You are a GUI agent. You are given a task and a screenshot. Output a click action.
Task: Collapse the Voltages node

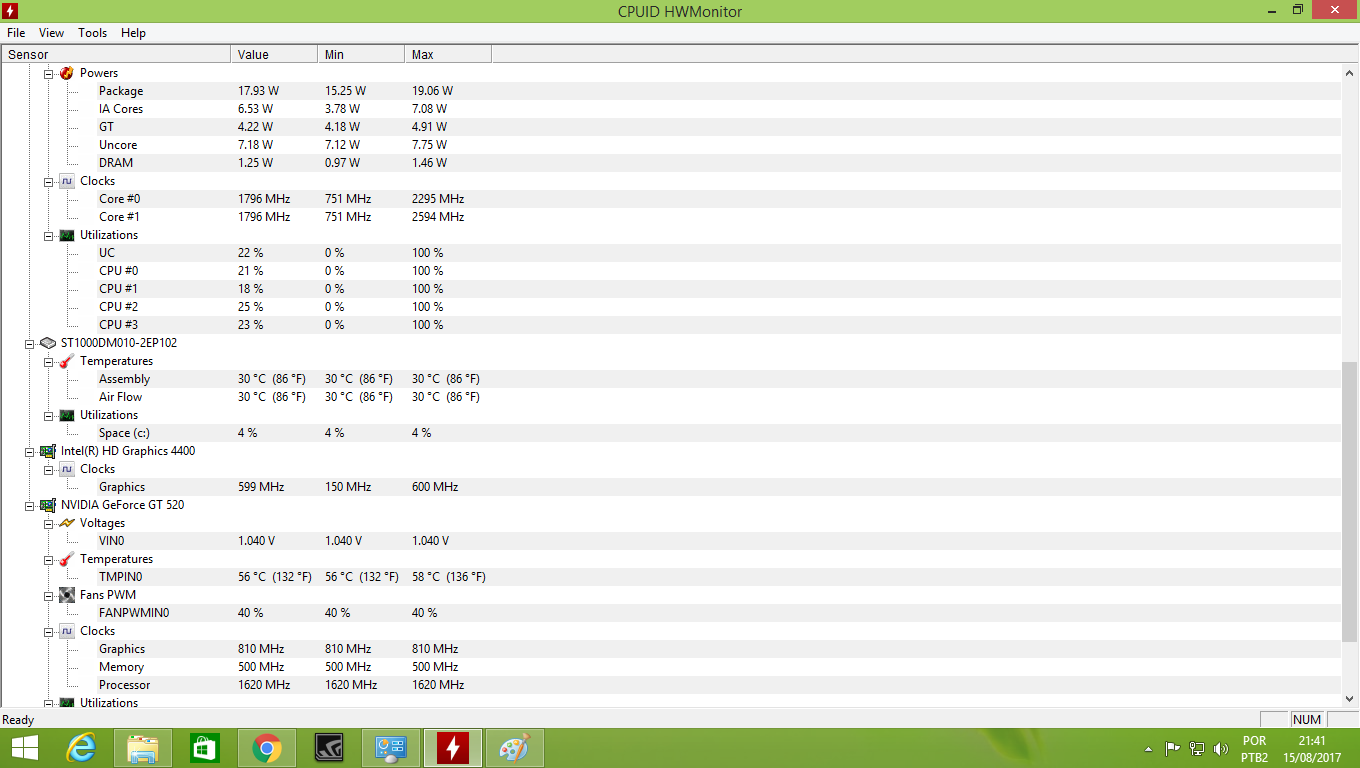pos(48,523)
